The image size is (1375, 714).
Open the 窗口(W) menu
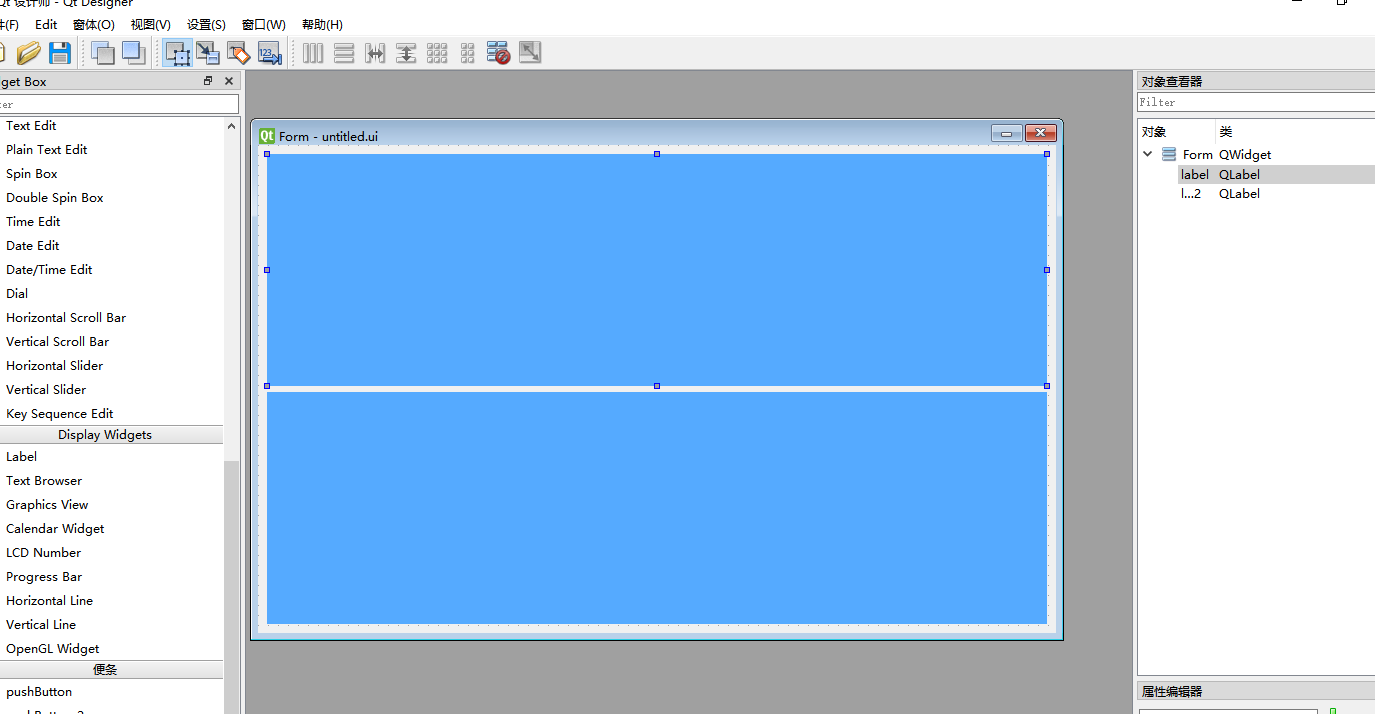(x=264, y=24)
